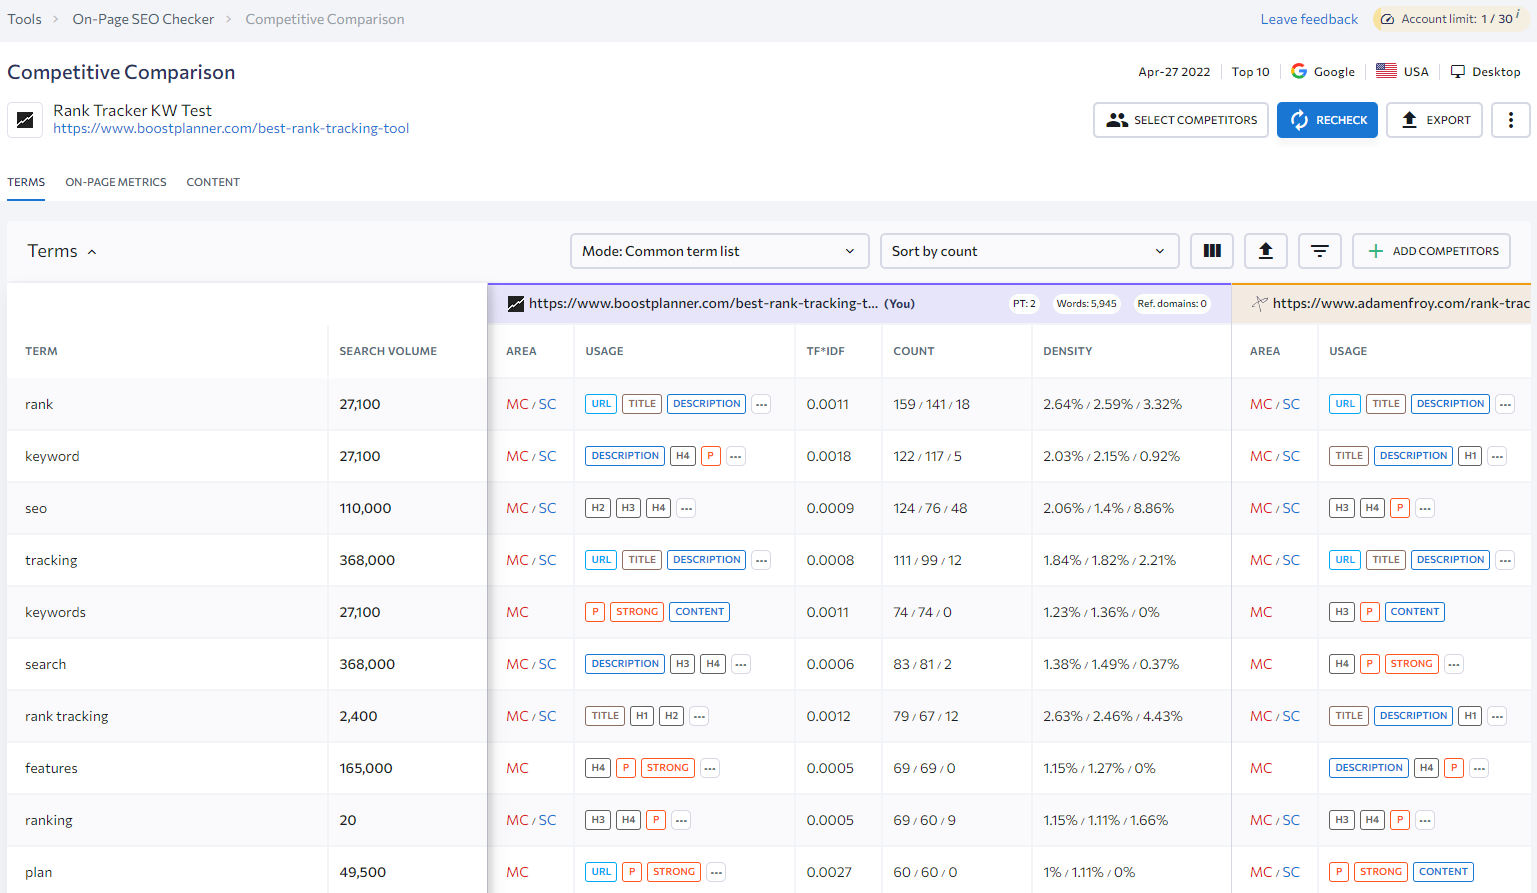Expand competitor usage ellipsis in search row
The width and height of the screenshot is (1537, 893).
(1455, 664)
